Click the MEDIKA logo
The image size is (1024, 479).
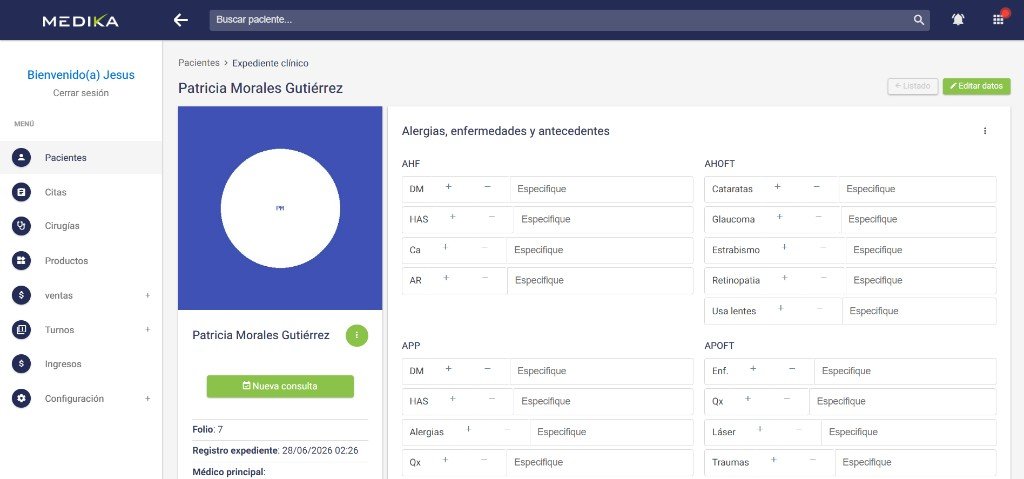point(80,21)
